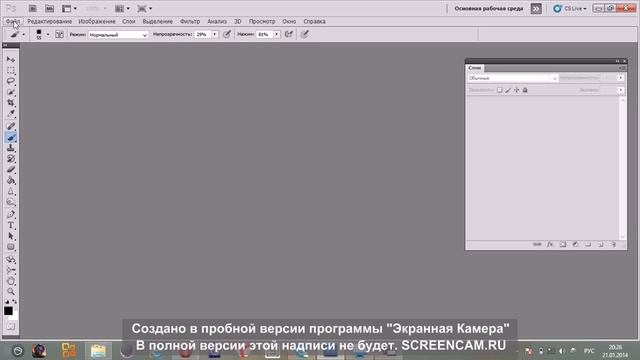Click the 'Основная рабочая среда' workspace button
This screenshot has width=640, height=360.
[489, 8]
